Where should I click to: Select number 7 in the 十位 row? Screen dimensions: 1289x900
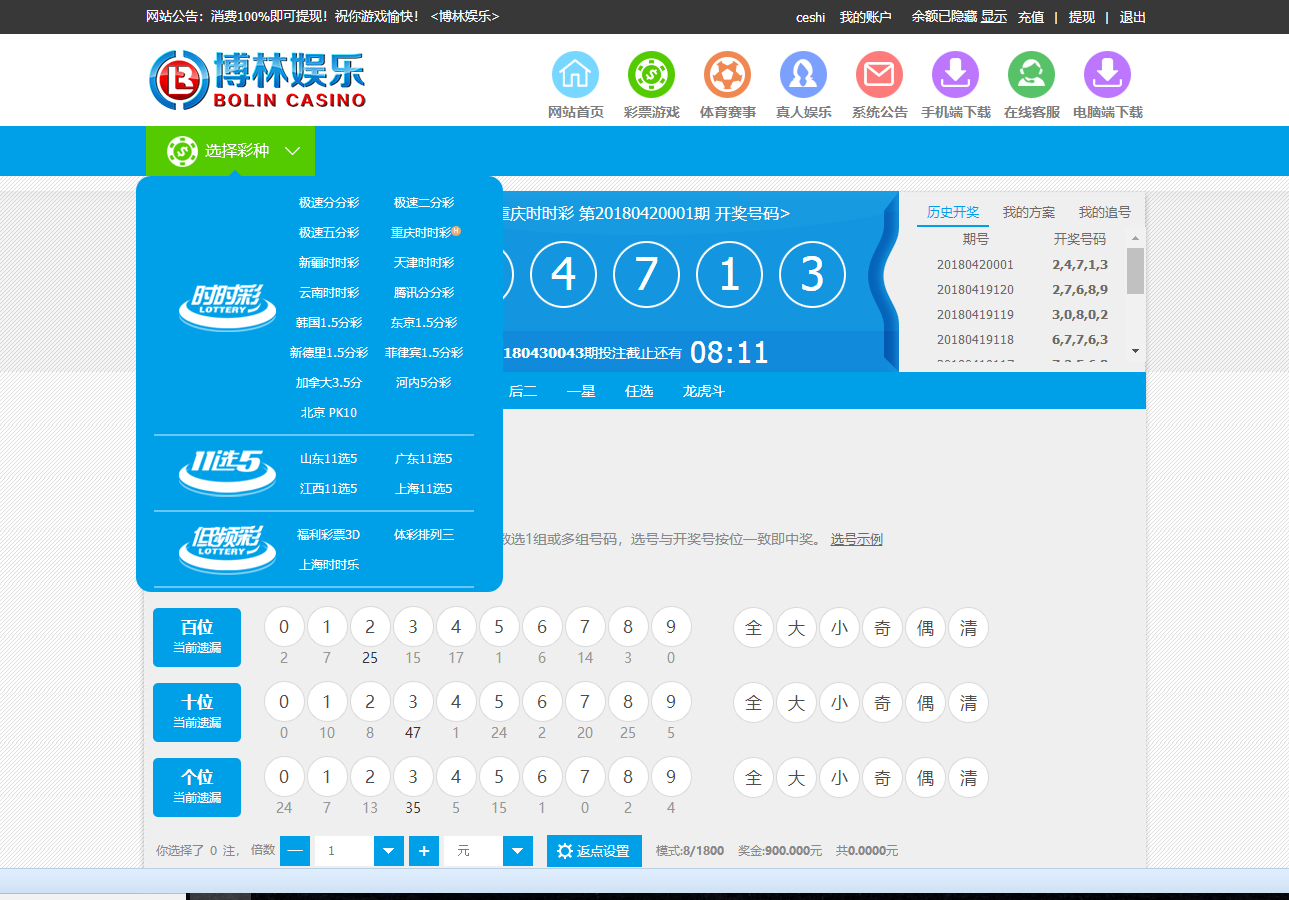coord(585,703)
